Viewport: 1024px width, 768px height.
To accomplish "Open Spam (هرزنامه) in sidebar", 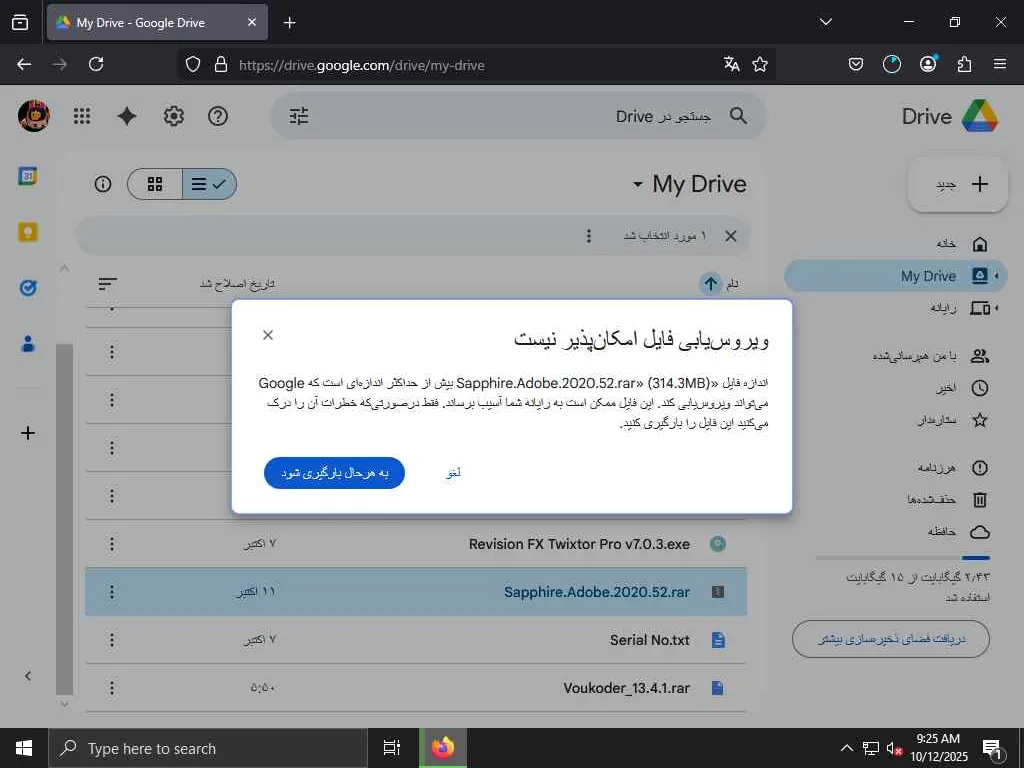I will point(896,468).
